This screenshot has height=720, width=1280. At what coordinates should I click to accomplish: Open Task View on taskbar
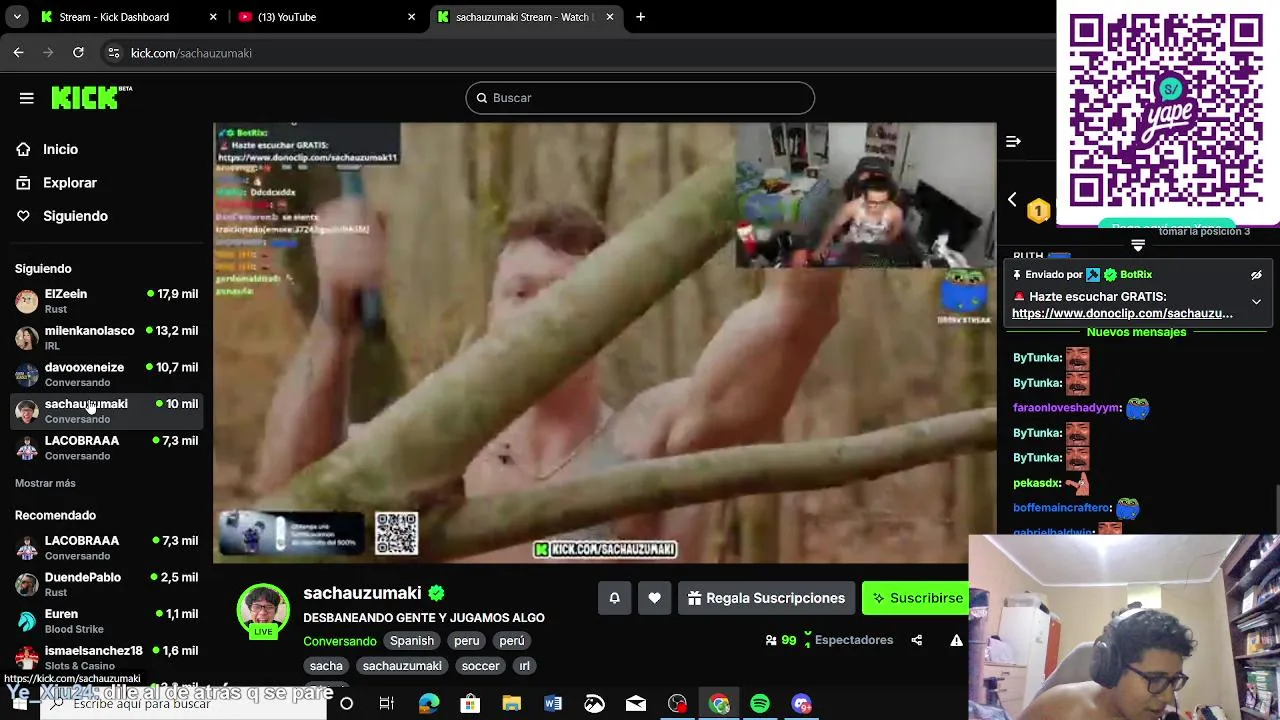coord(387,704)
